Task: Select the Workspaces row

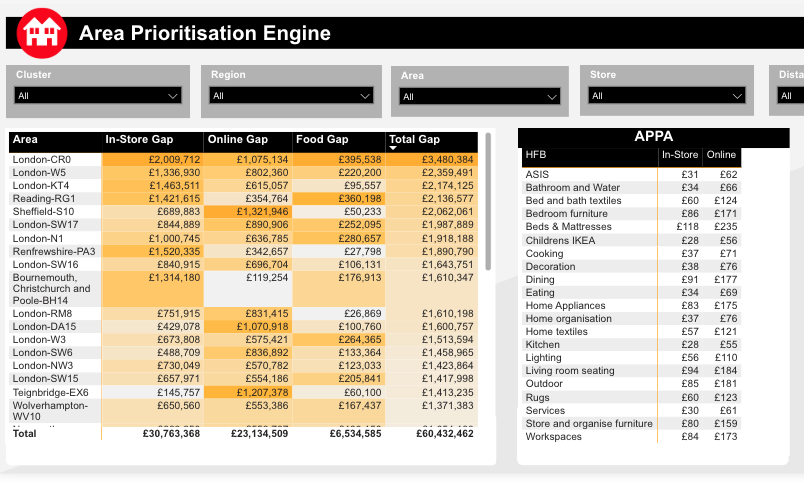Action: (631, 437)
